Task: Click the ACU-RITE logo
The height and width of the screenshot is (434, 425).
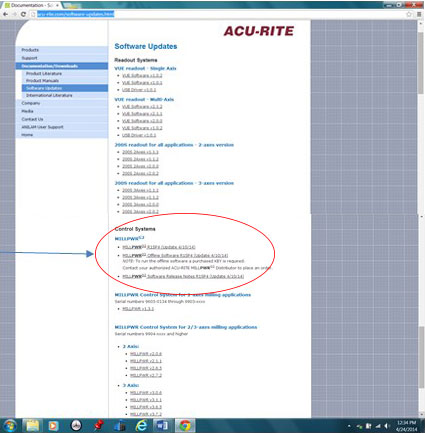Action: pos(259,31)
